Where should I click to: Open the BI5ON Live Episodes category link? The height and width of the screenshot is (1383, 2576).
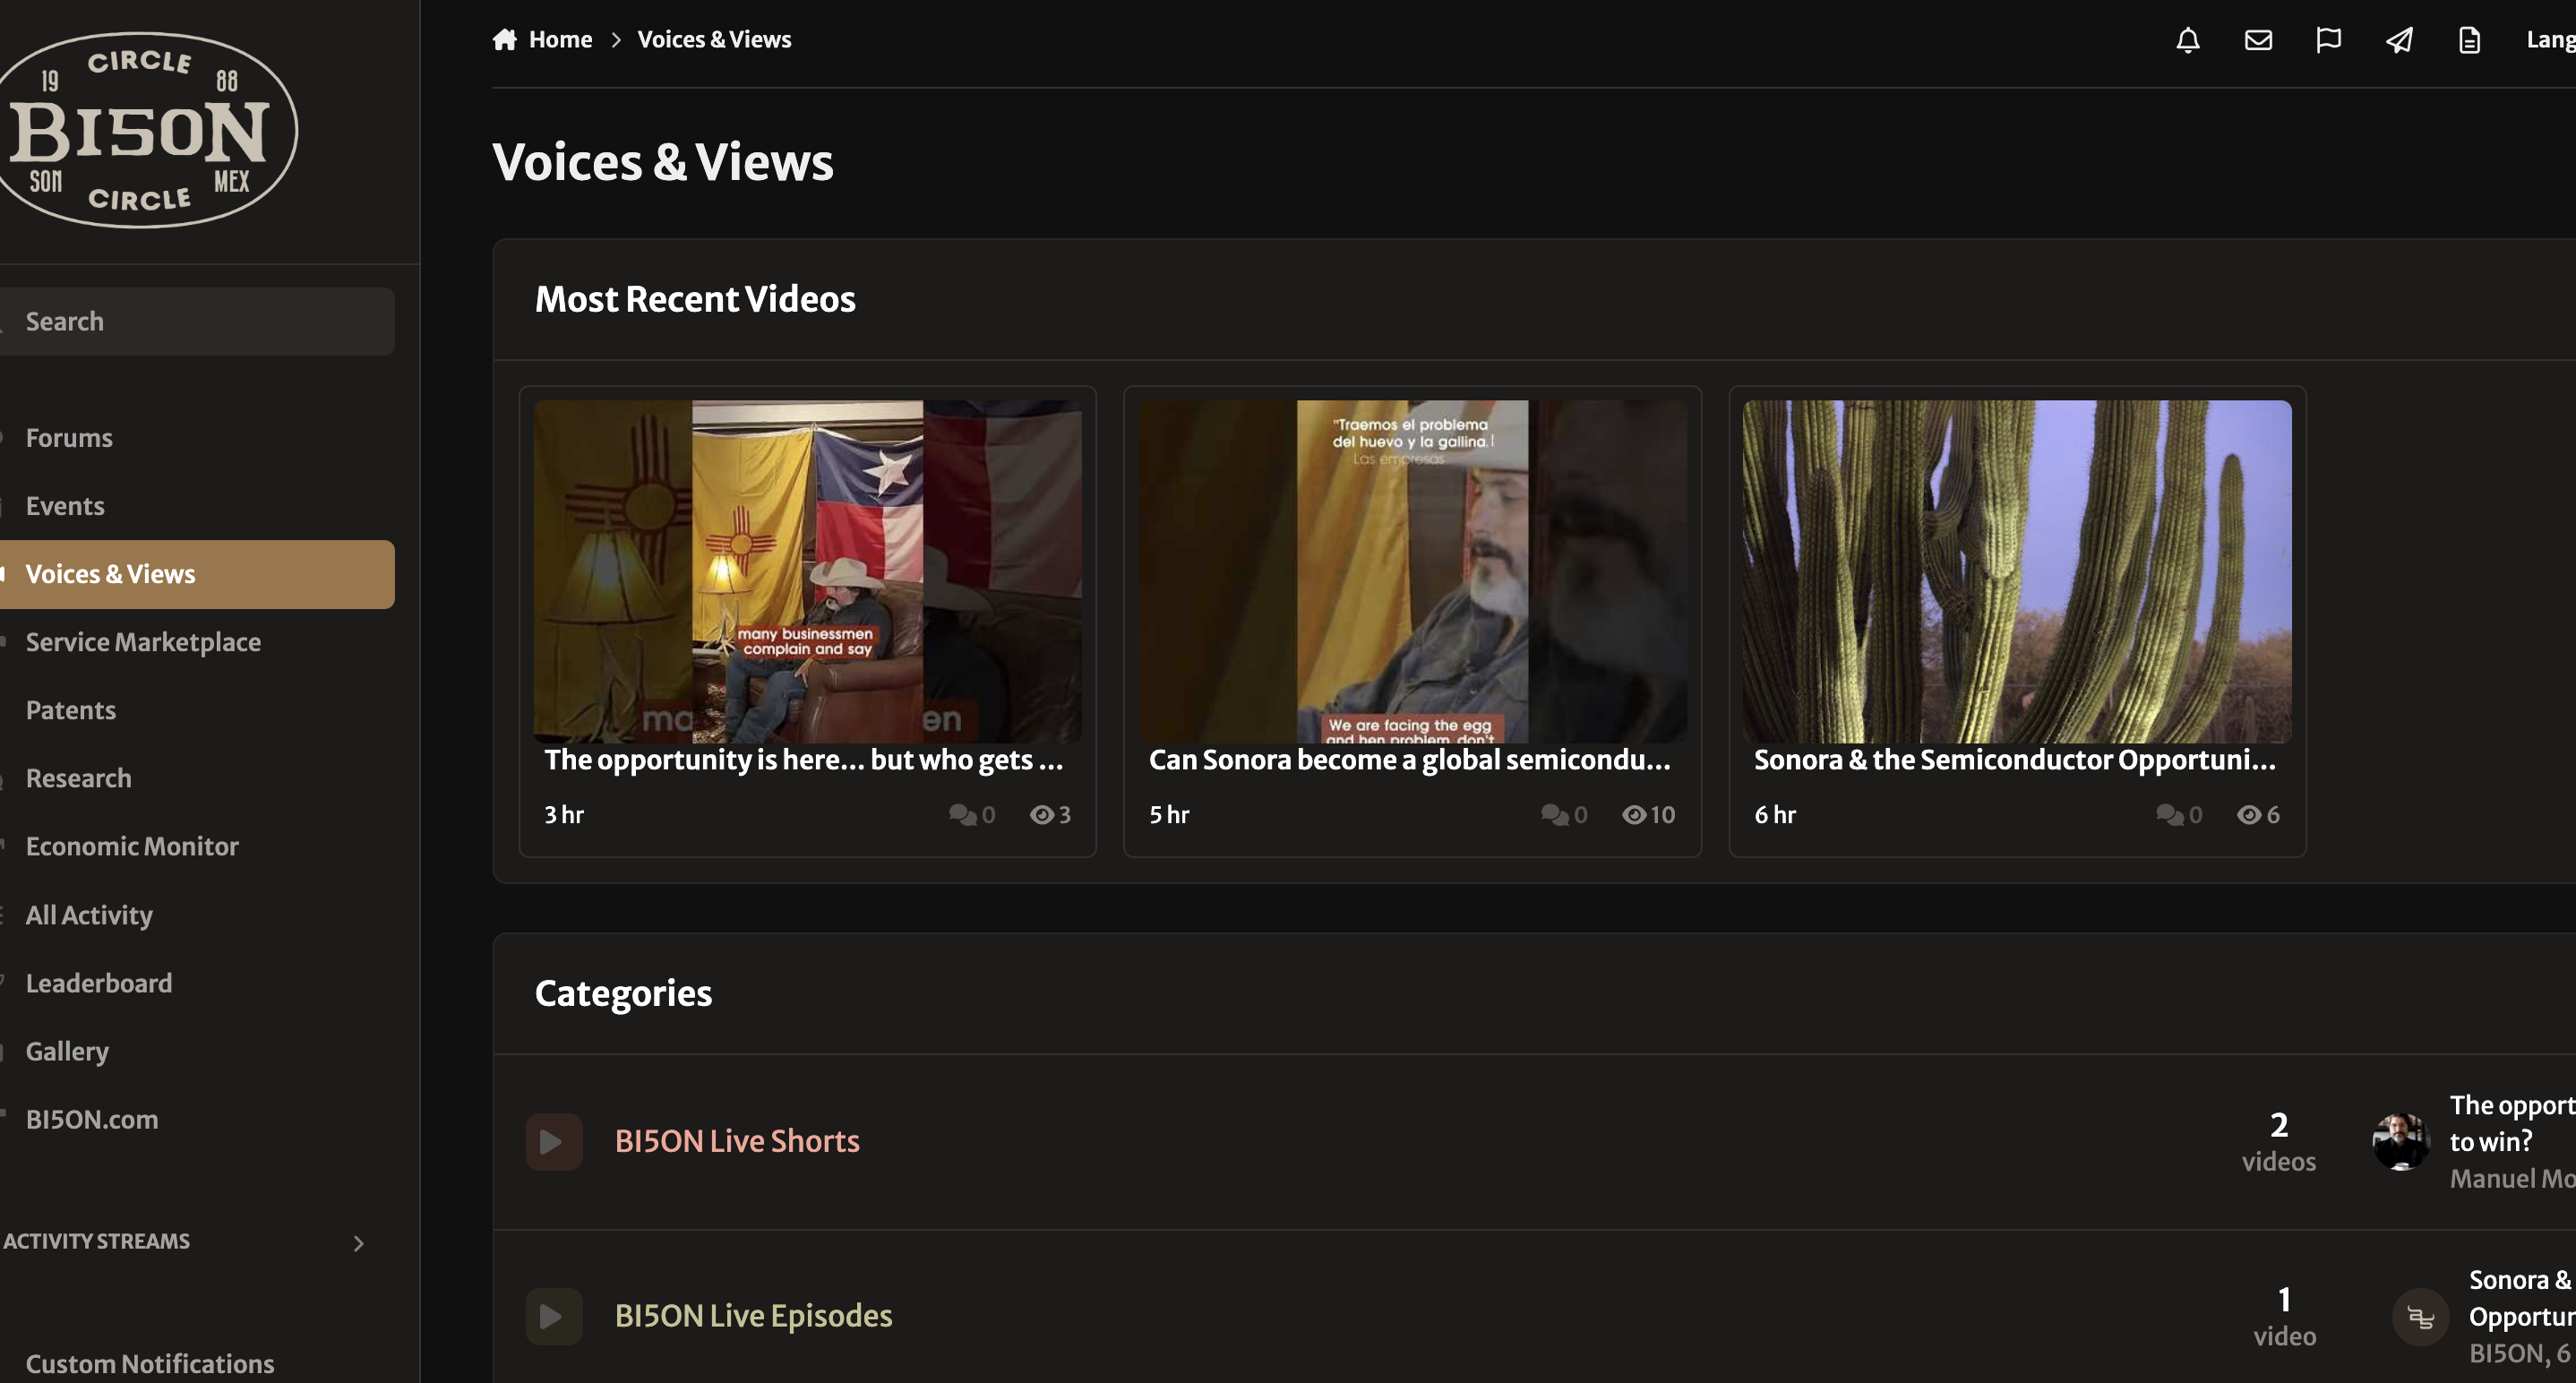(753, 1316)
